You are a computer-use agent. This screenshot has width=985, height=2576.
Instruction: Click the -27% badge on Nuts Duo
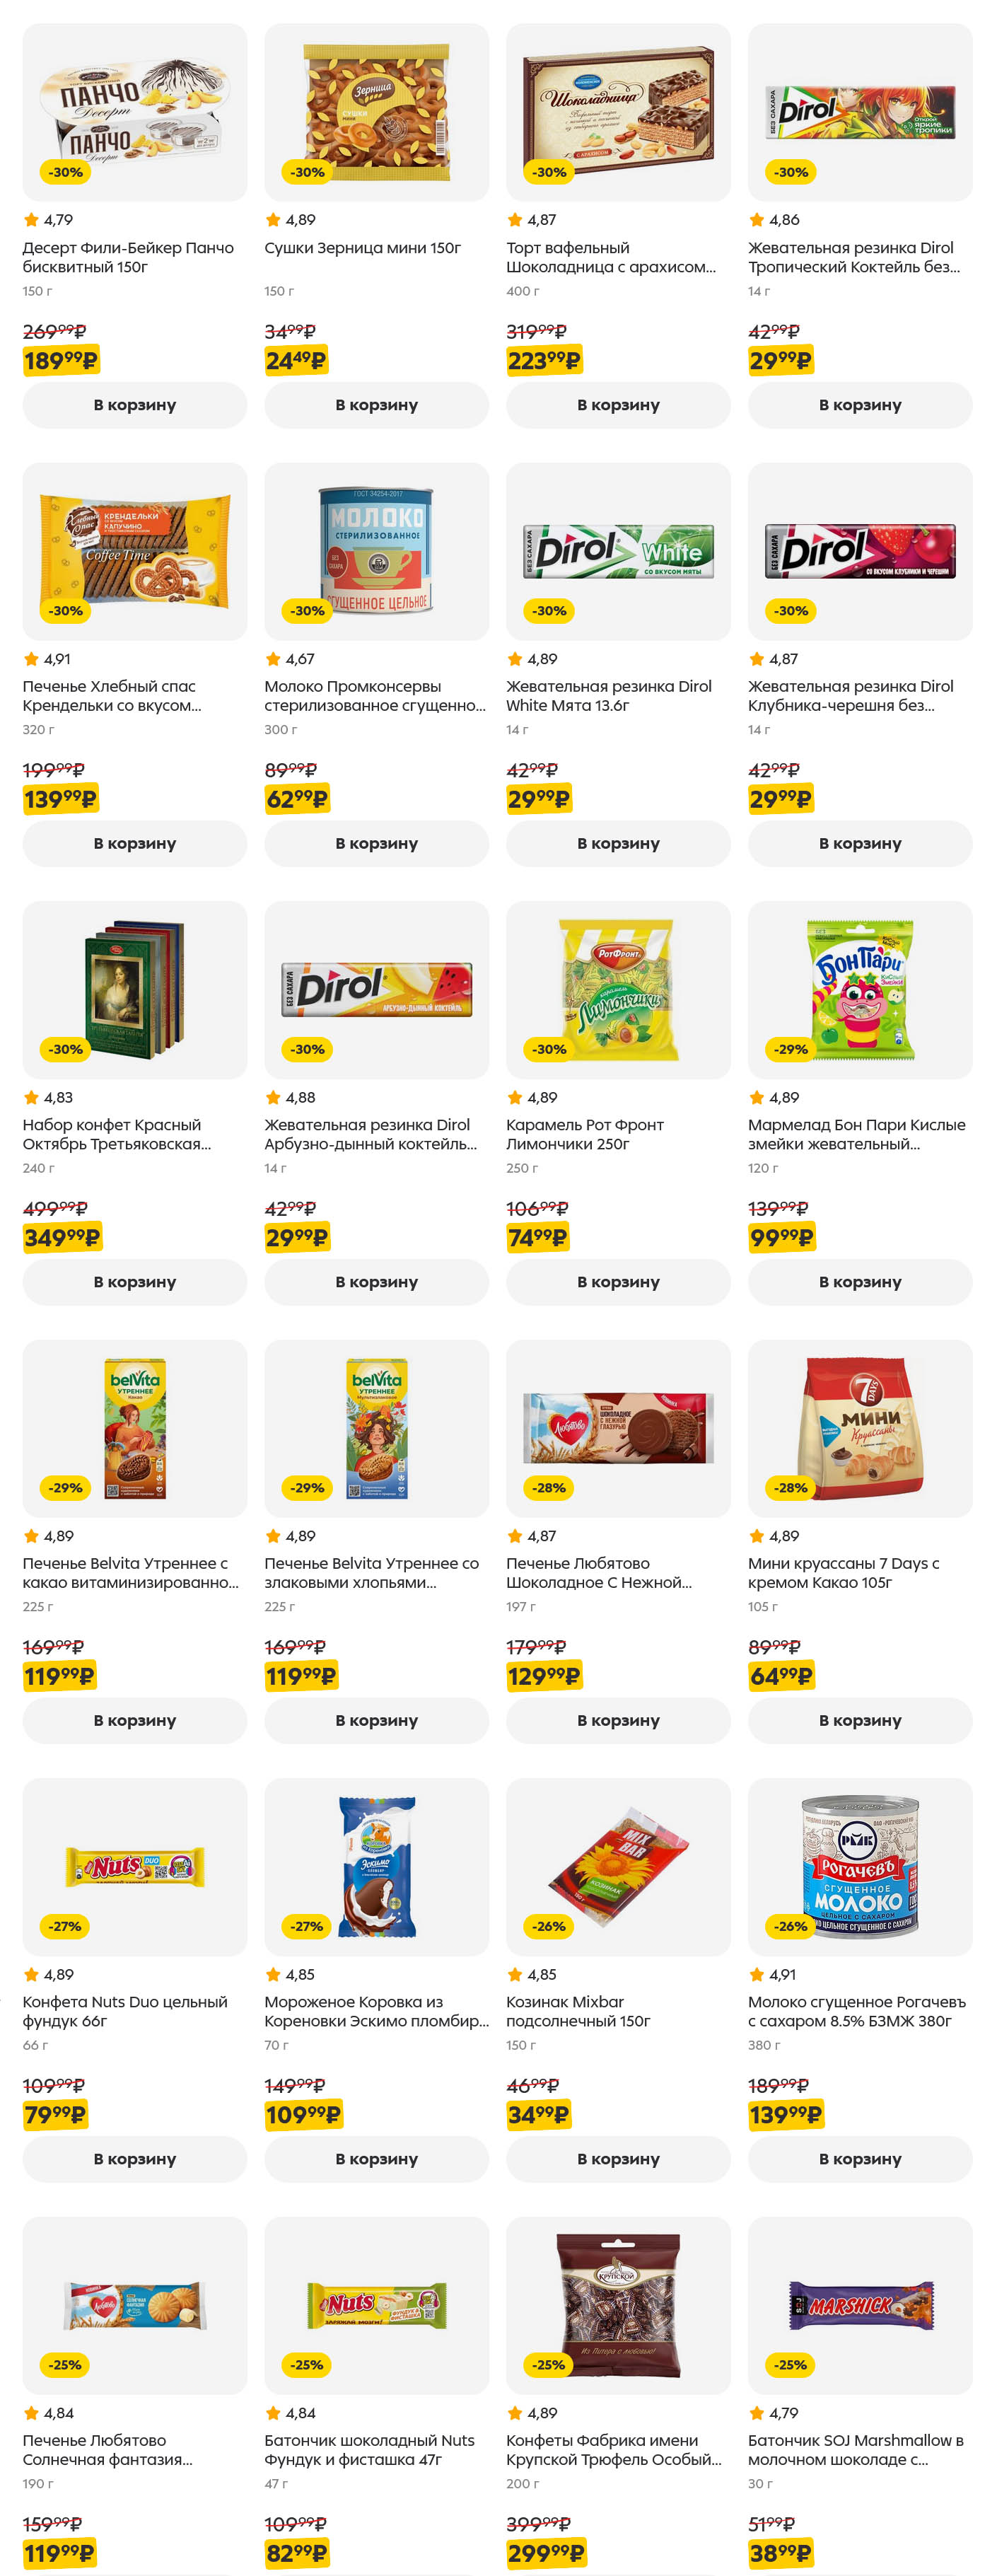tap(66, 1926)
